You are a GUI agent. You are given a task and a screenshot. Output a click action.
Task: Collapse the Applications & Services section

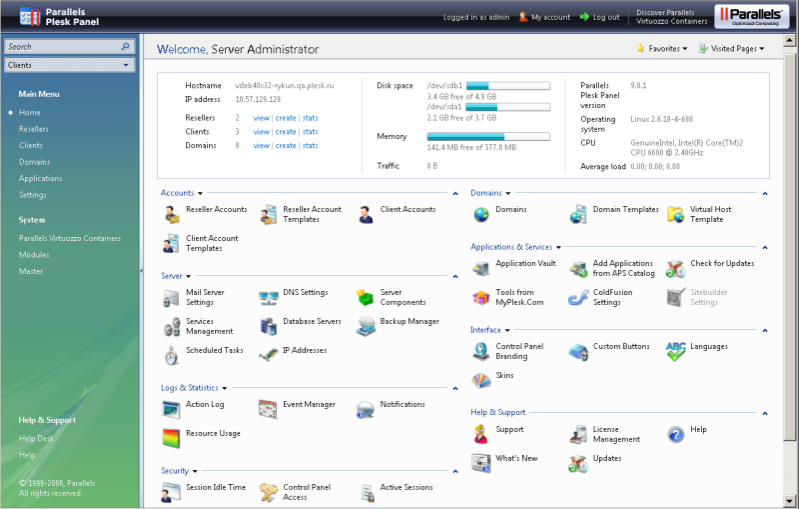(765, 248)
